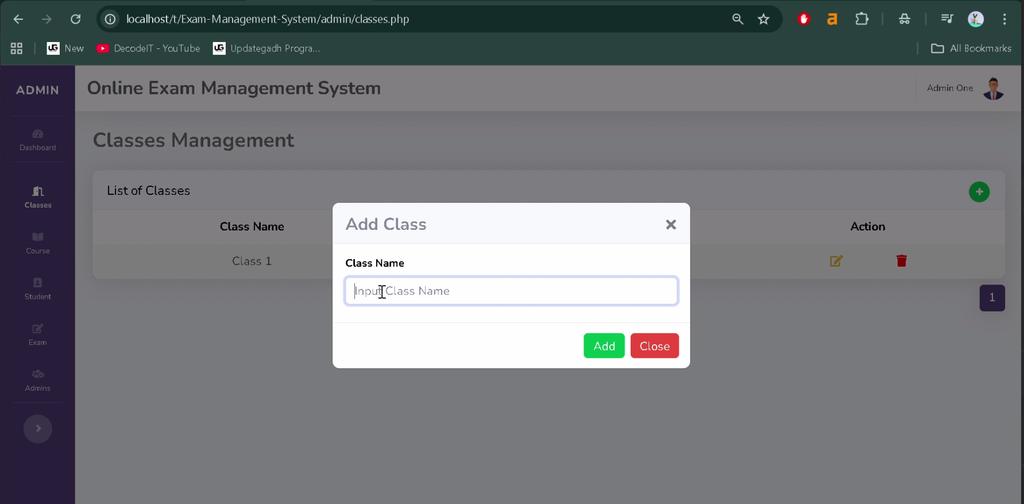The image size is (1024, 504).
Task: Click the green plus add-class icon
Action: click(978, 192)
